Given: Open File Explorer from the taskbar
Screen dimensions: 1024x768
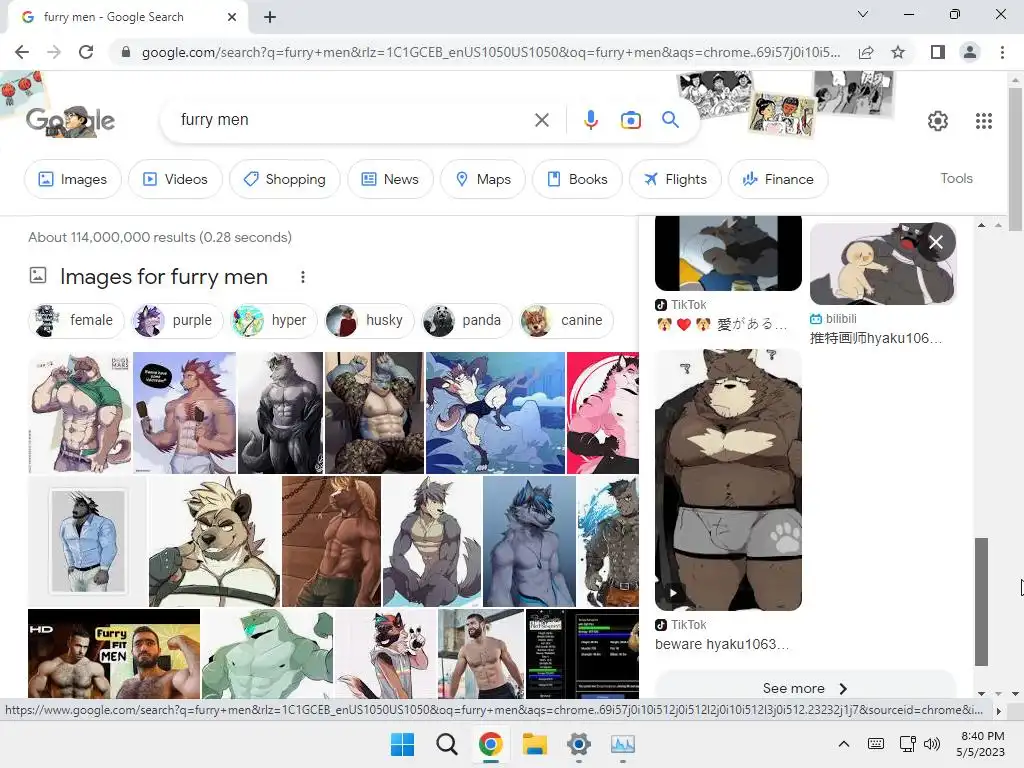Looking at the screenshot, I should 535,744.
